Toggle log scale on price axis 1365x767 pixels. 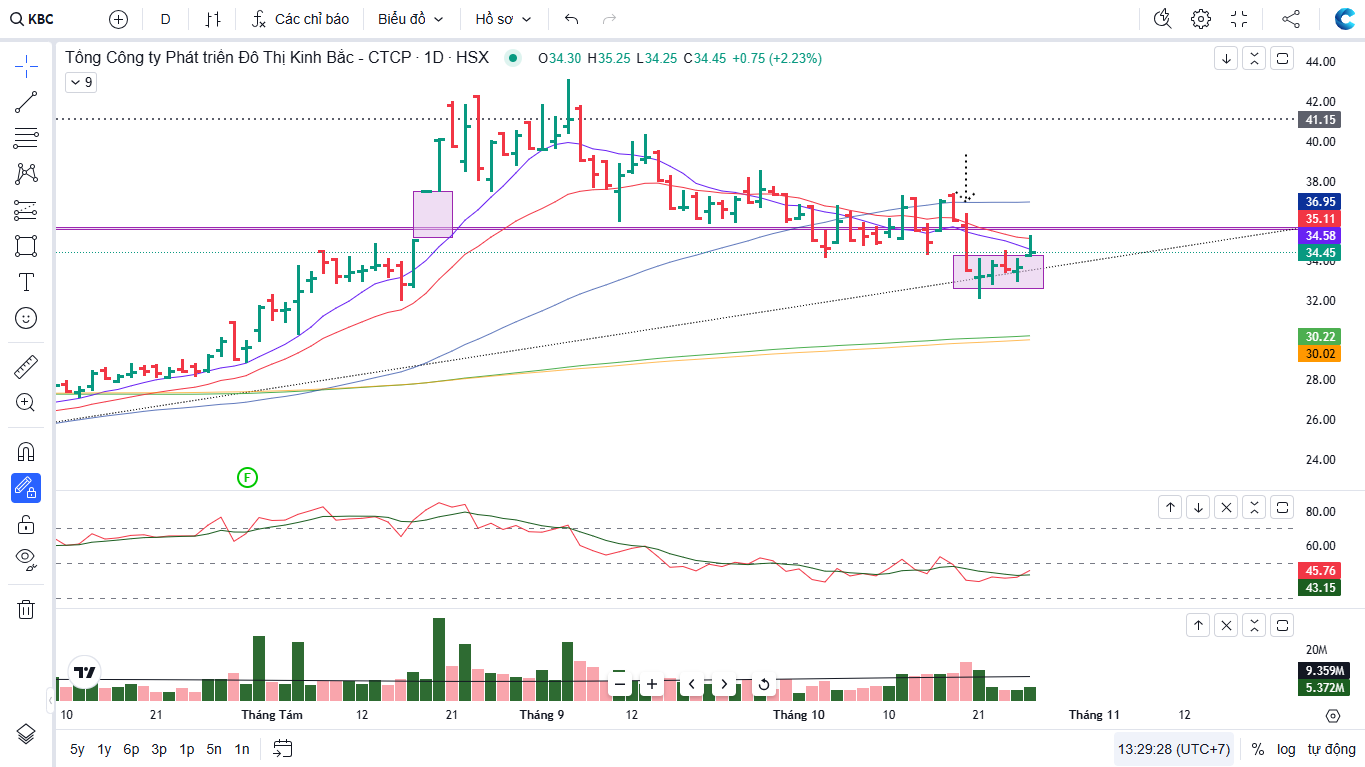coord(1286,749)
